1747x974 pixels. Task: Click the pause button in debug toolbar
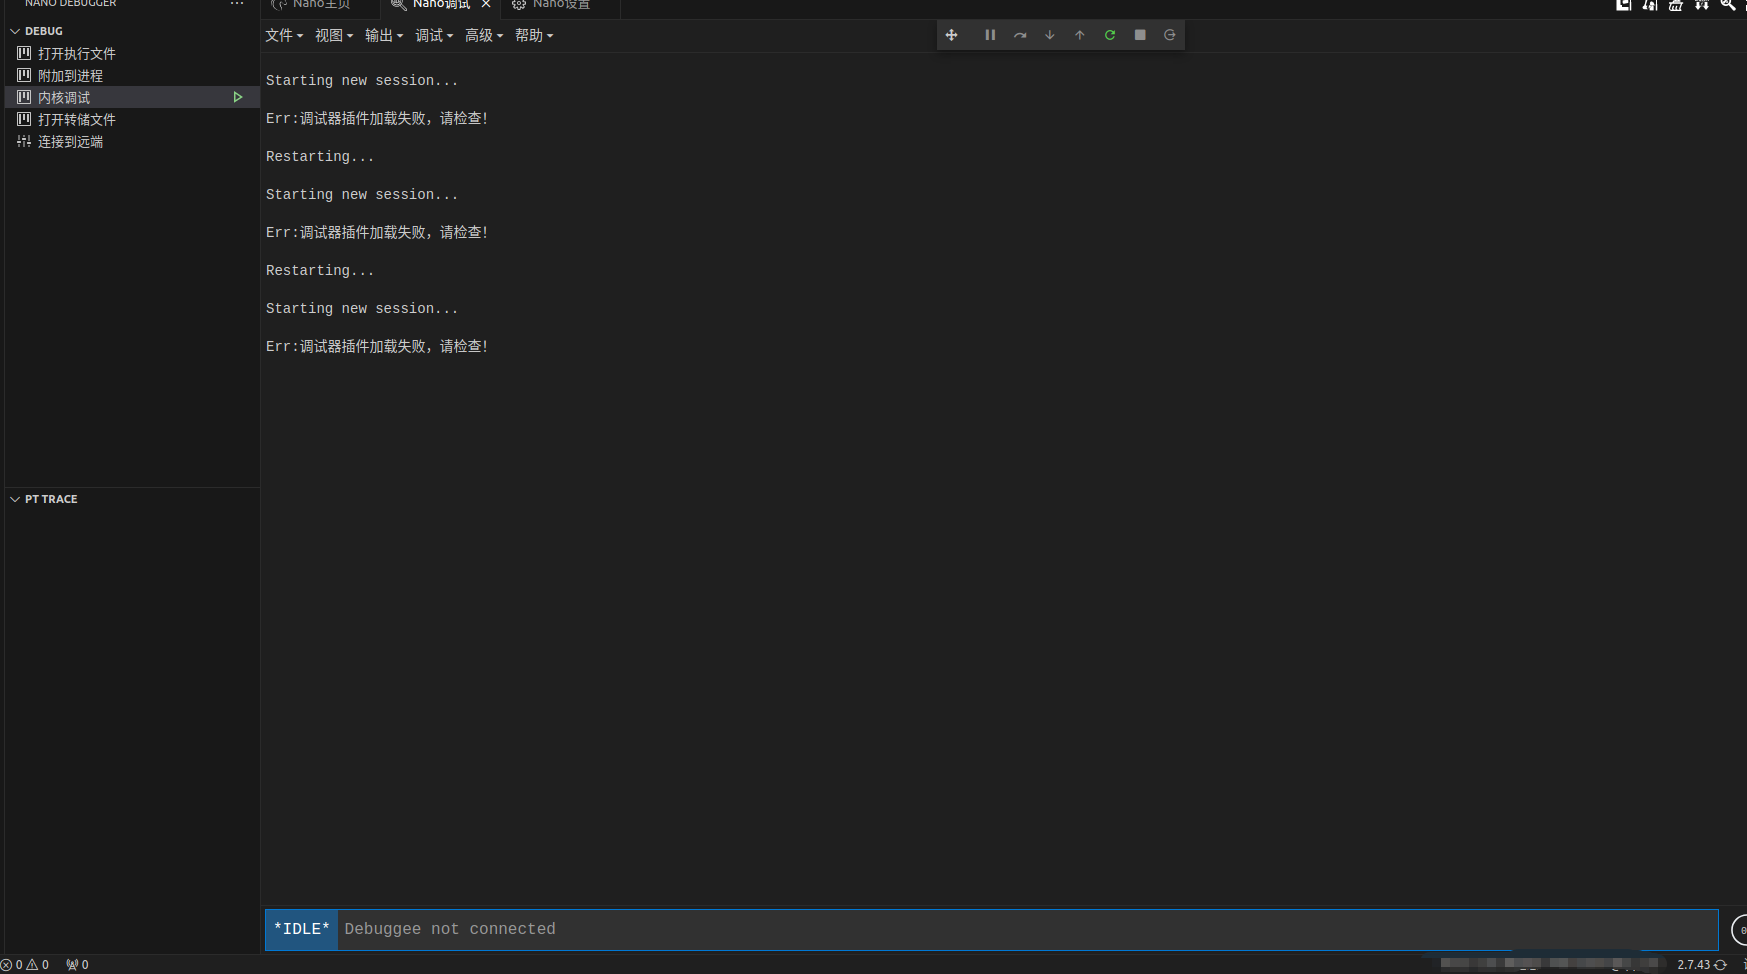point(990,35)
